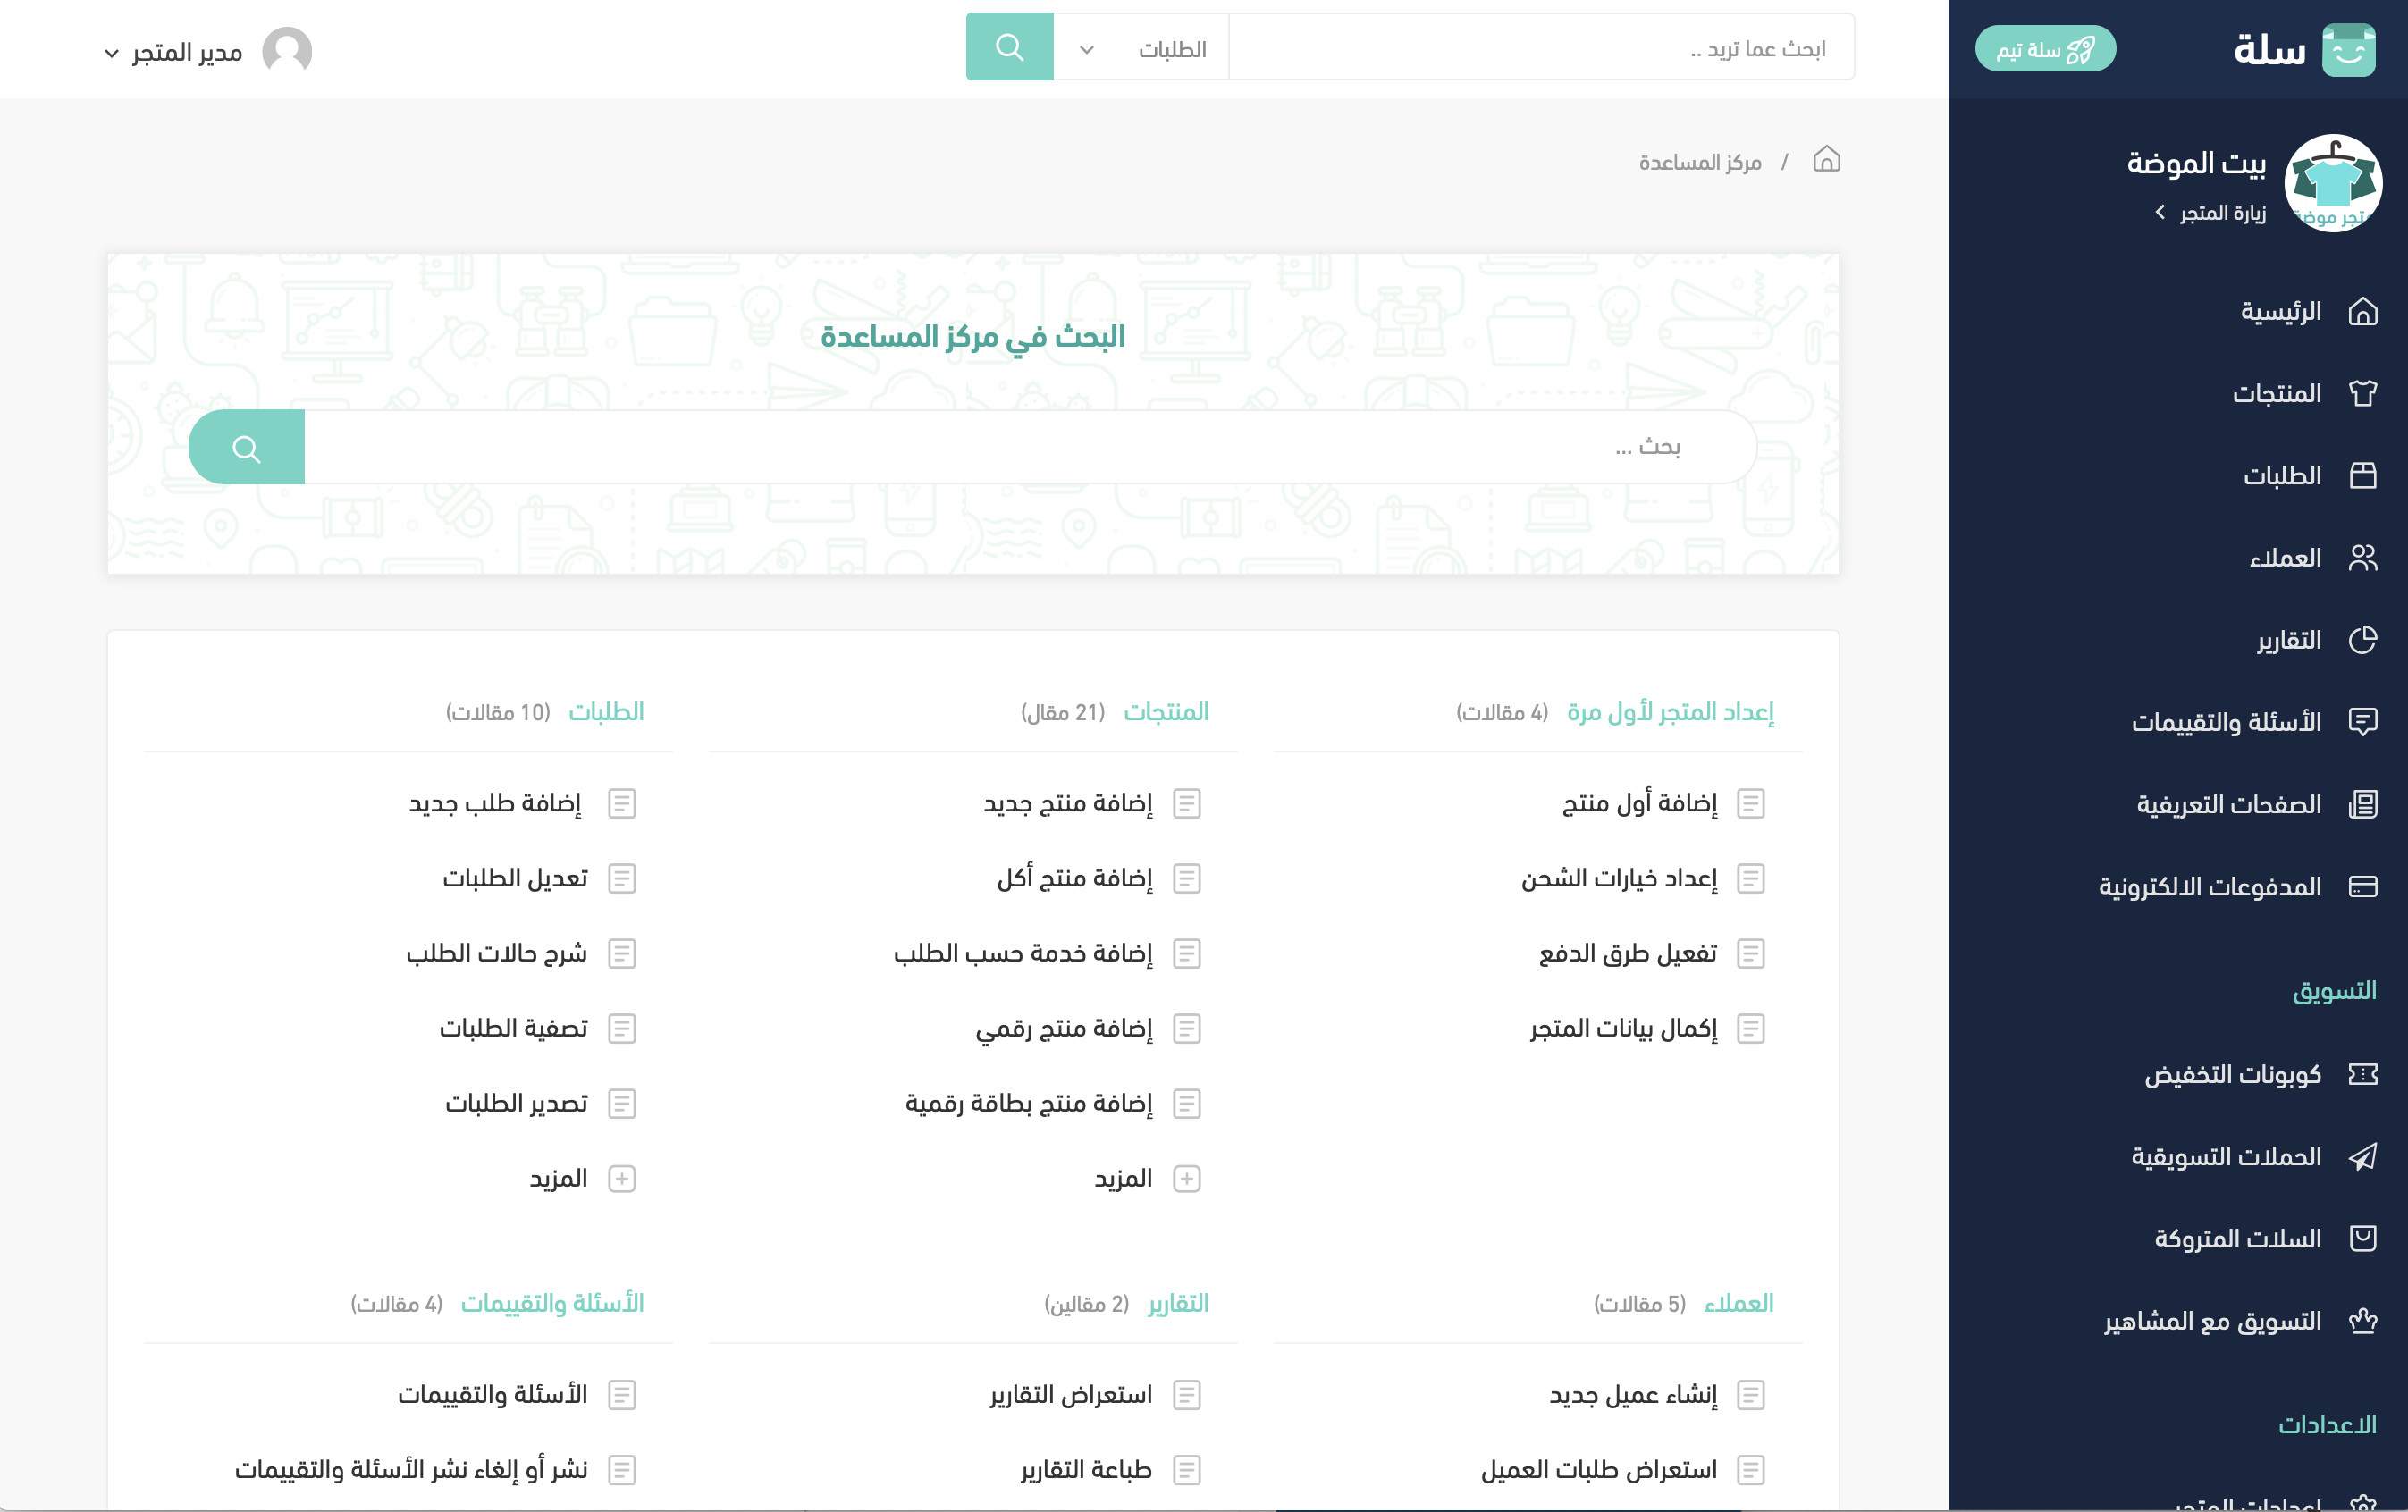Expand المزيد under المنتجات articles
The width and height of the screenshot is (2408, 1512).
[1148, 1179]
